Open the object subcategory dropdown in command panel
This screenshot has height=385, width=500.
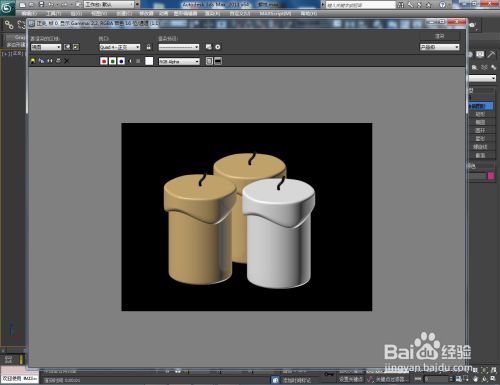[x=482, y=78]
